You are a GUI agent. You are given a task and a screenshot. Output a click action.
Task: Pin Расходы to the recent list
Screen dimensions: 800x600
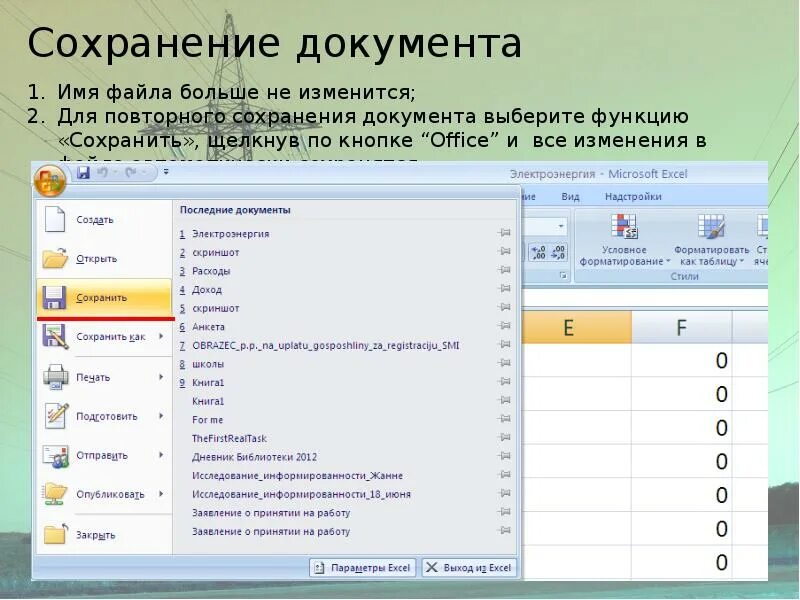pyautogui.click(x=504, y=269)
